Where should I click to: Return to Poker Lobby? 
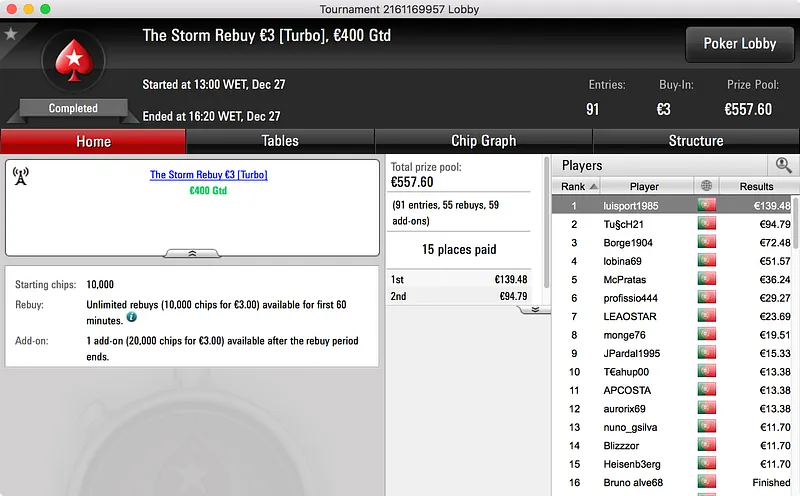click(x=740, y=44)
